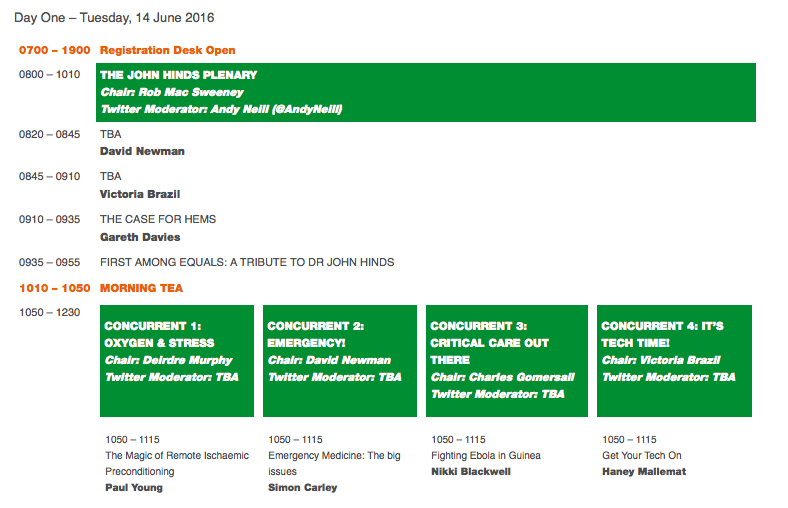Click 'Twitter Moderator: TBA' in Concurrent 3 box
Image resolution: width=788 pixels, height=508 pixels.
pyautogui.click(x=498, y=394)
